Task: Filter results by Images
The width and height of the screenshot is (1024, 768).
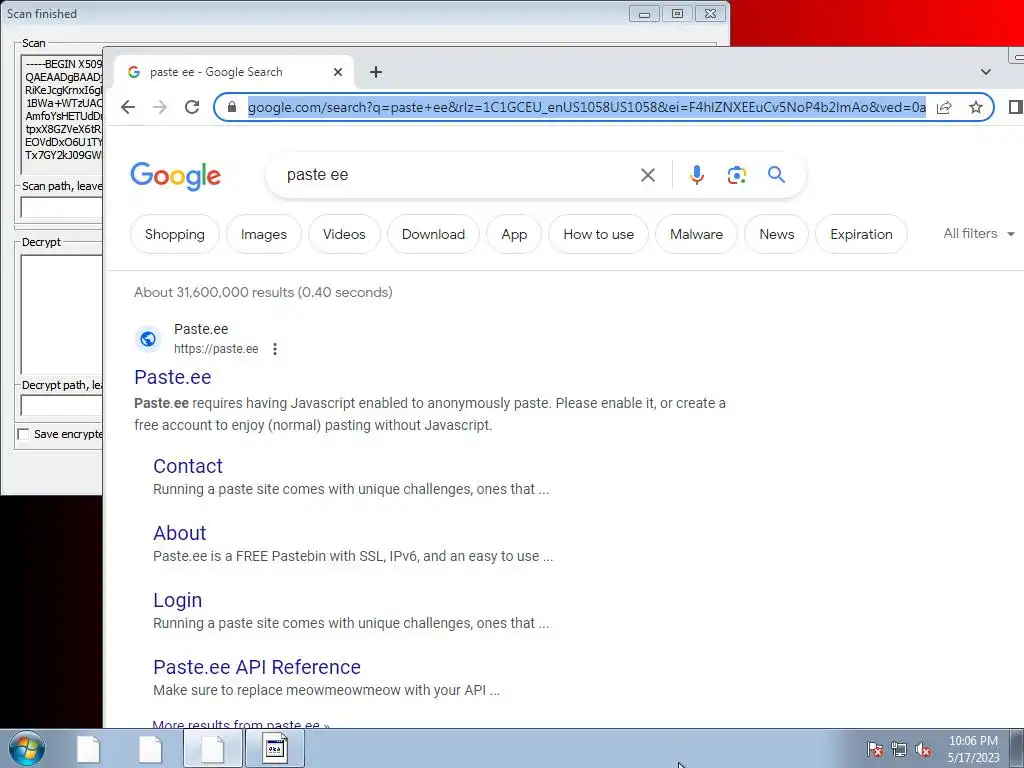Action: (264, 234)
